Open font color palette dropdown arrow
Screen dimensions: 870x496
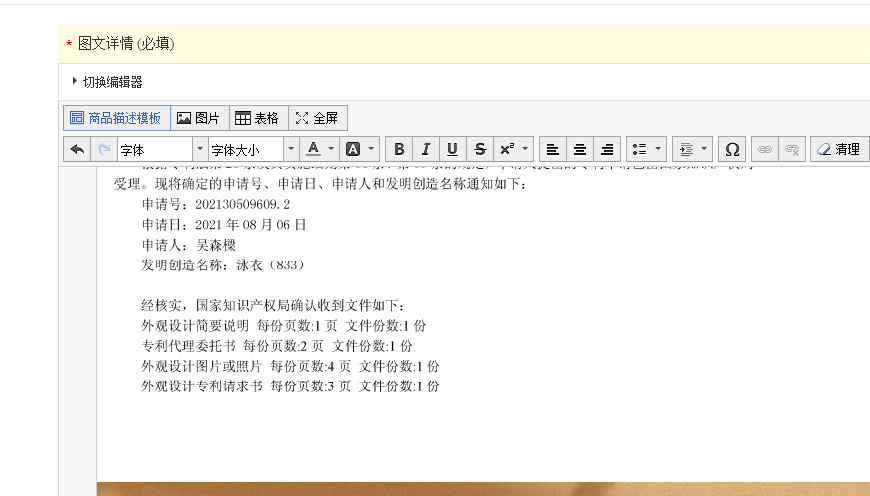331,149
